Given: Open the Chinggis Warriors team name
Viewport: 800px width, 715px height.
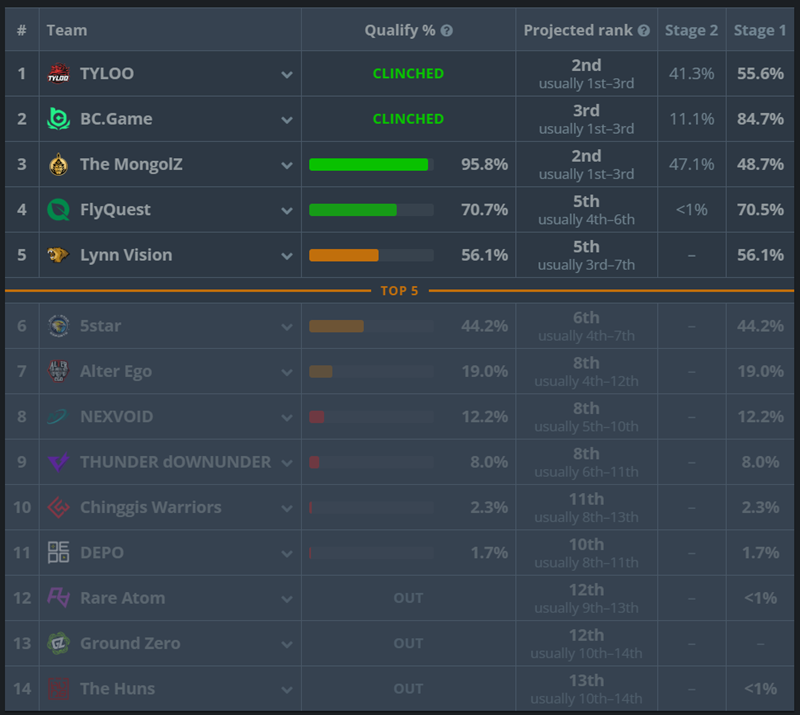Looking at the screenshot, I should coord(151,507).
